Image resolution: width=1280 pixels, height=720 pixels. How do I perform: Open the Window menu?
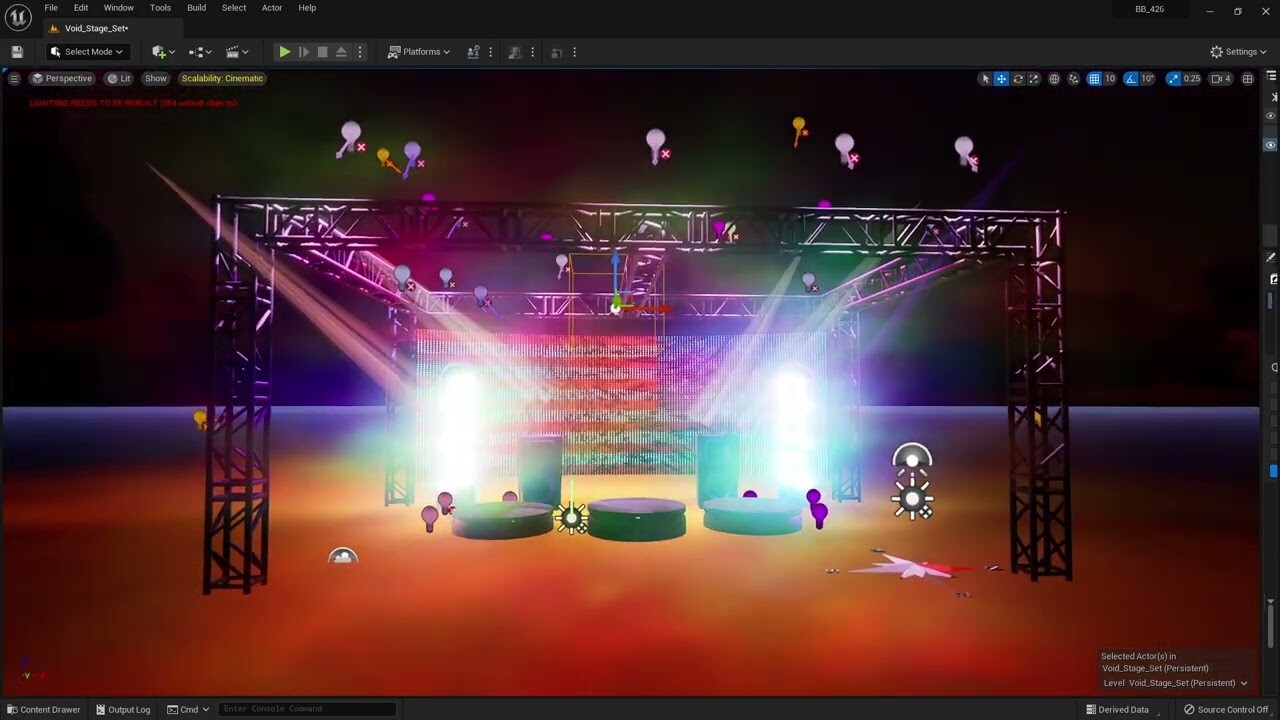click(119, 8)
